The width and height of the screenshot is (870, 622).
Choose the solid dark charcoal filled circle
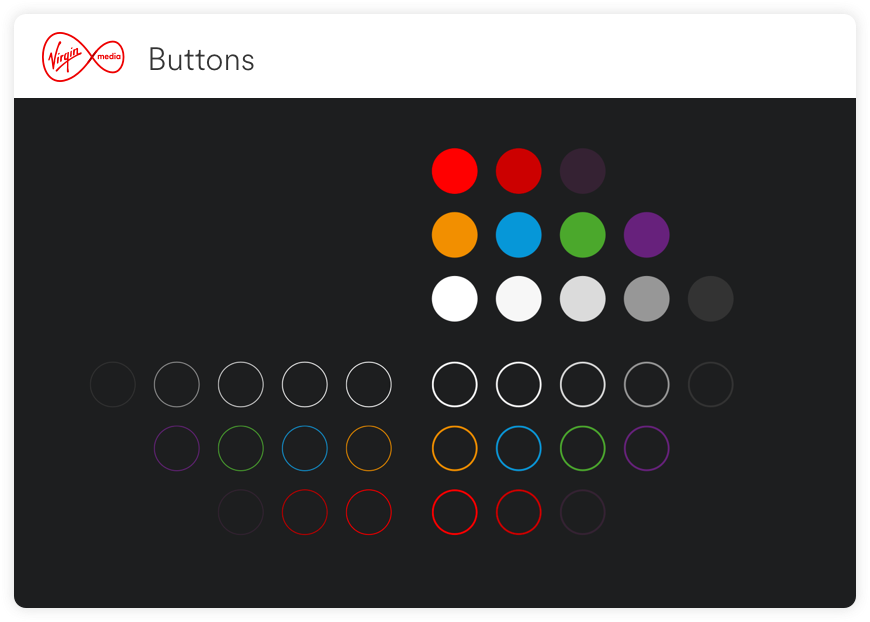(711, 299)
